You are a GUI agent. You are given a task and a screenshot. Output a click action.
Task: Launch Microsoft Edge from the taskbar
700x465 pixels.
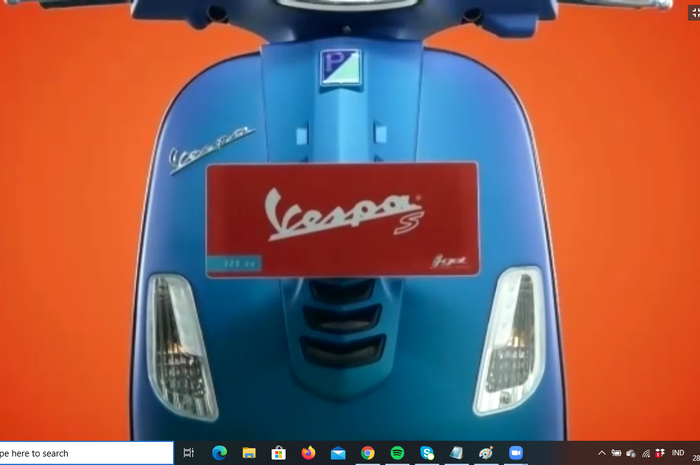point(219,453)
